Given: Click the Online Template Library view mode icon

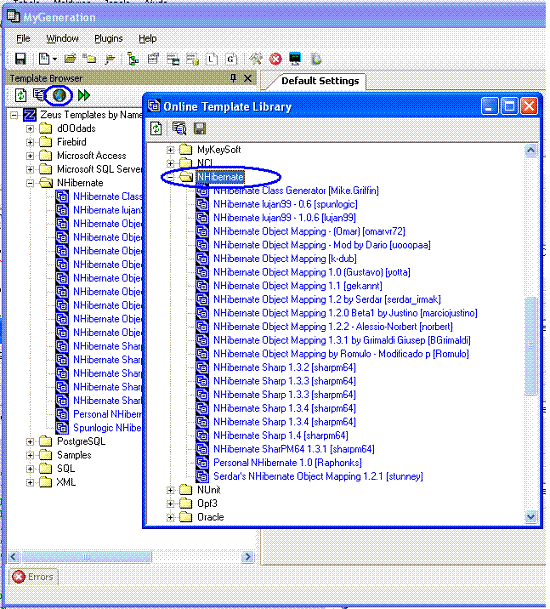Looking at the screenshot, I should tap(179, 129).
